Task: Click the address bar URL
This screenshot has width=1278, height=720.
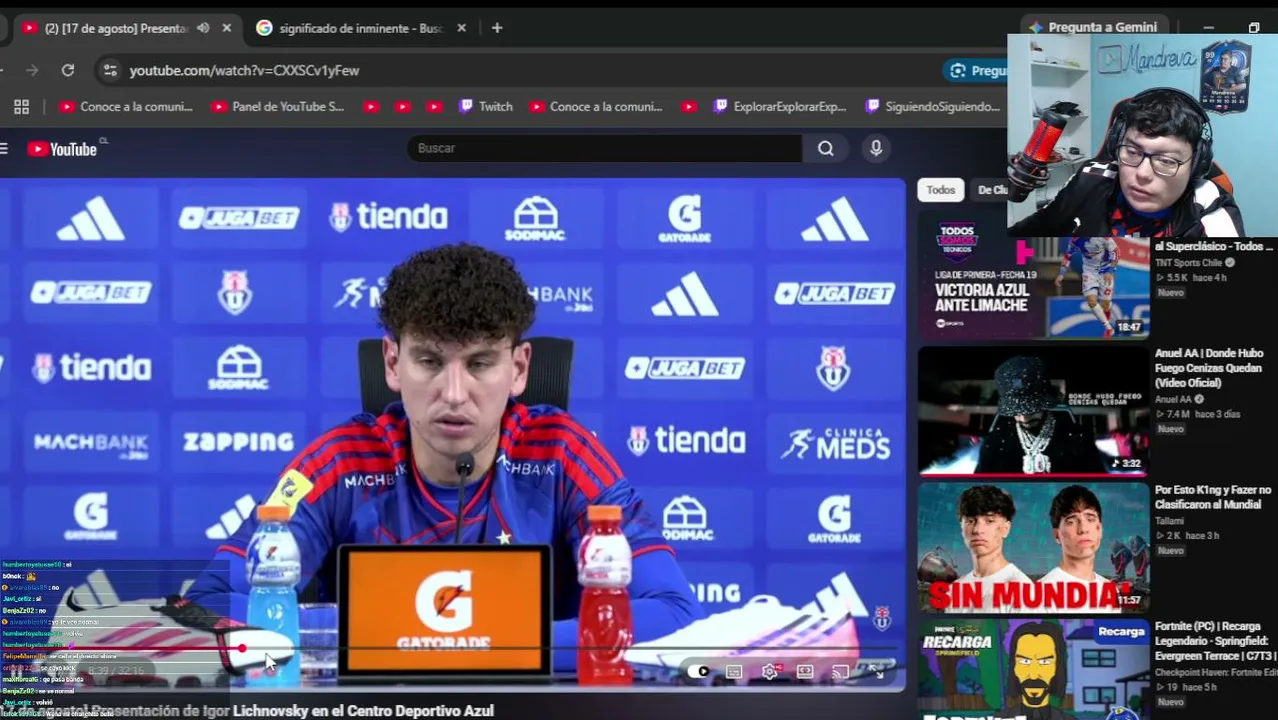Action: tap(244, 70)
